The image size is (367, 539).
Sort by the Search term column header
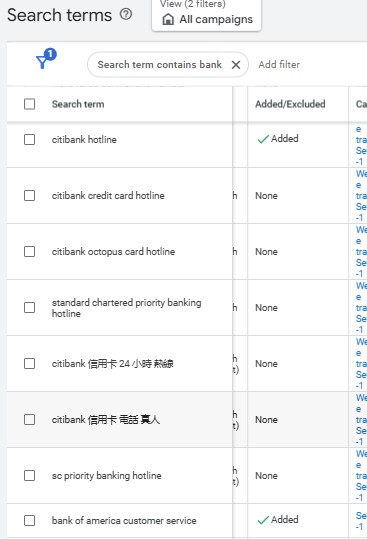78,104
